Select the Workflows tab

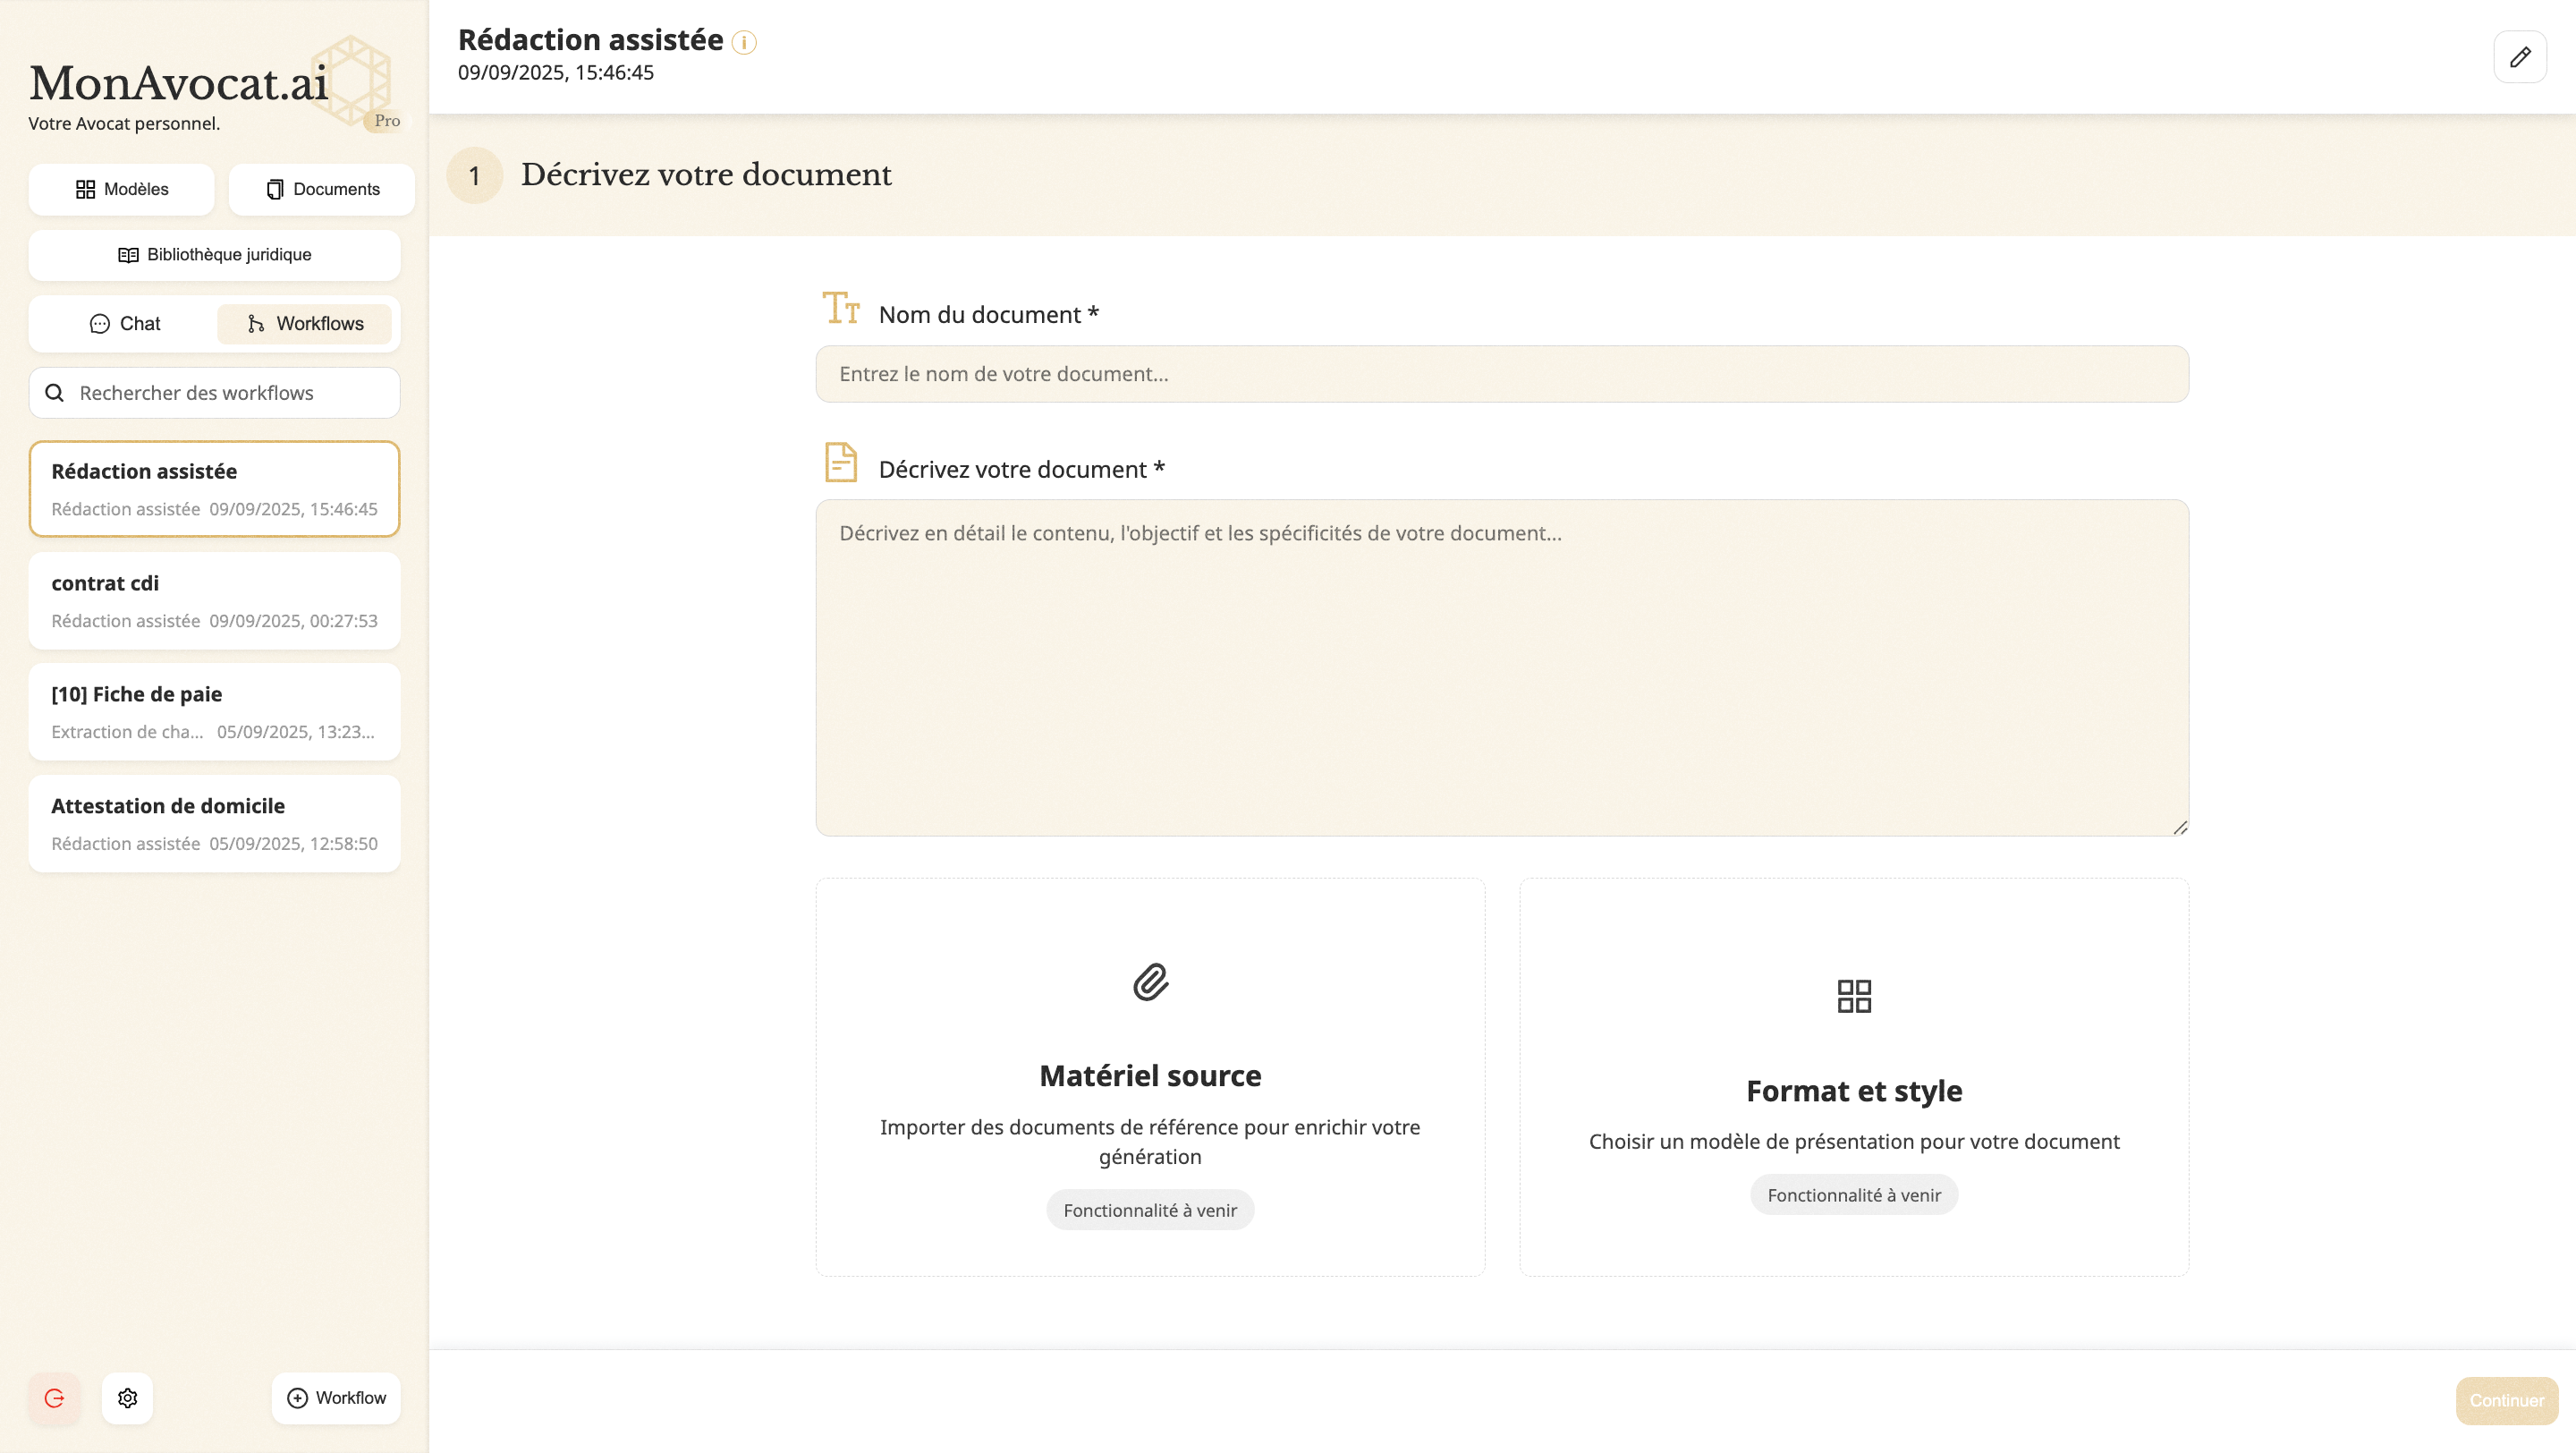click(305, 324)
